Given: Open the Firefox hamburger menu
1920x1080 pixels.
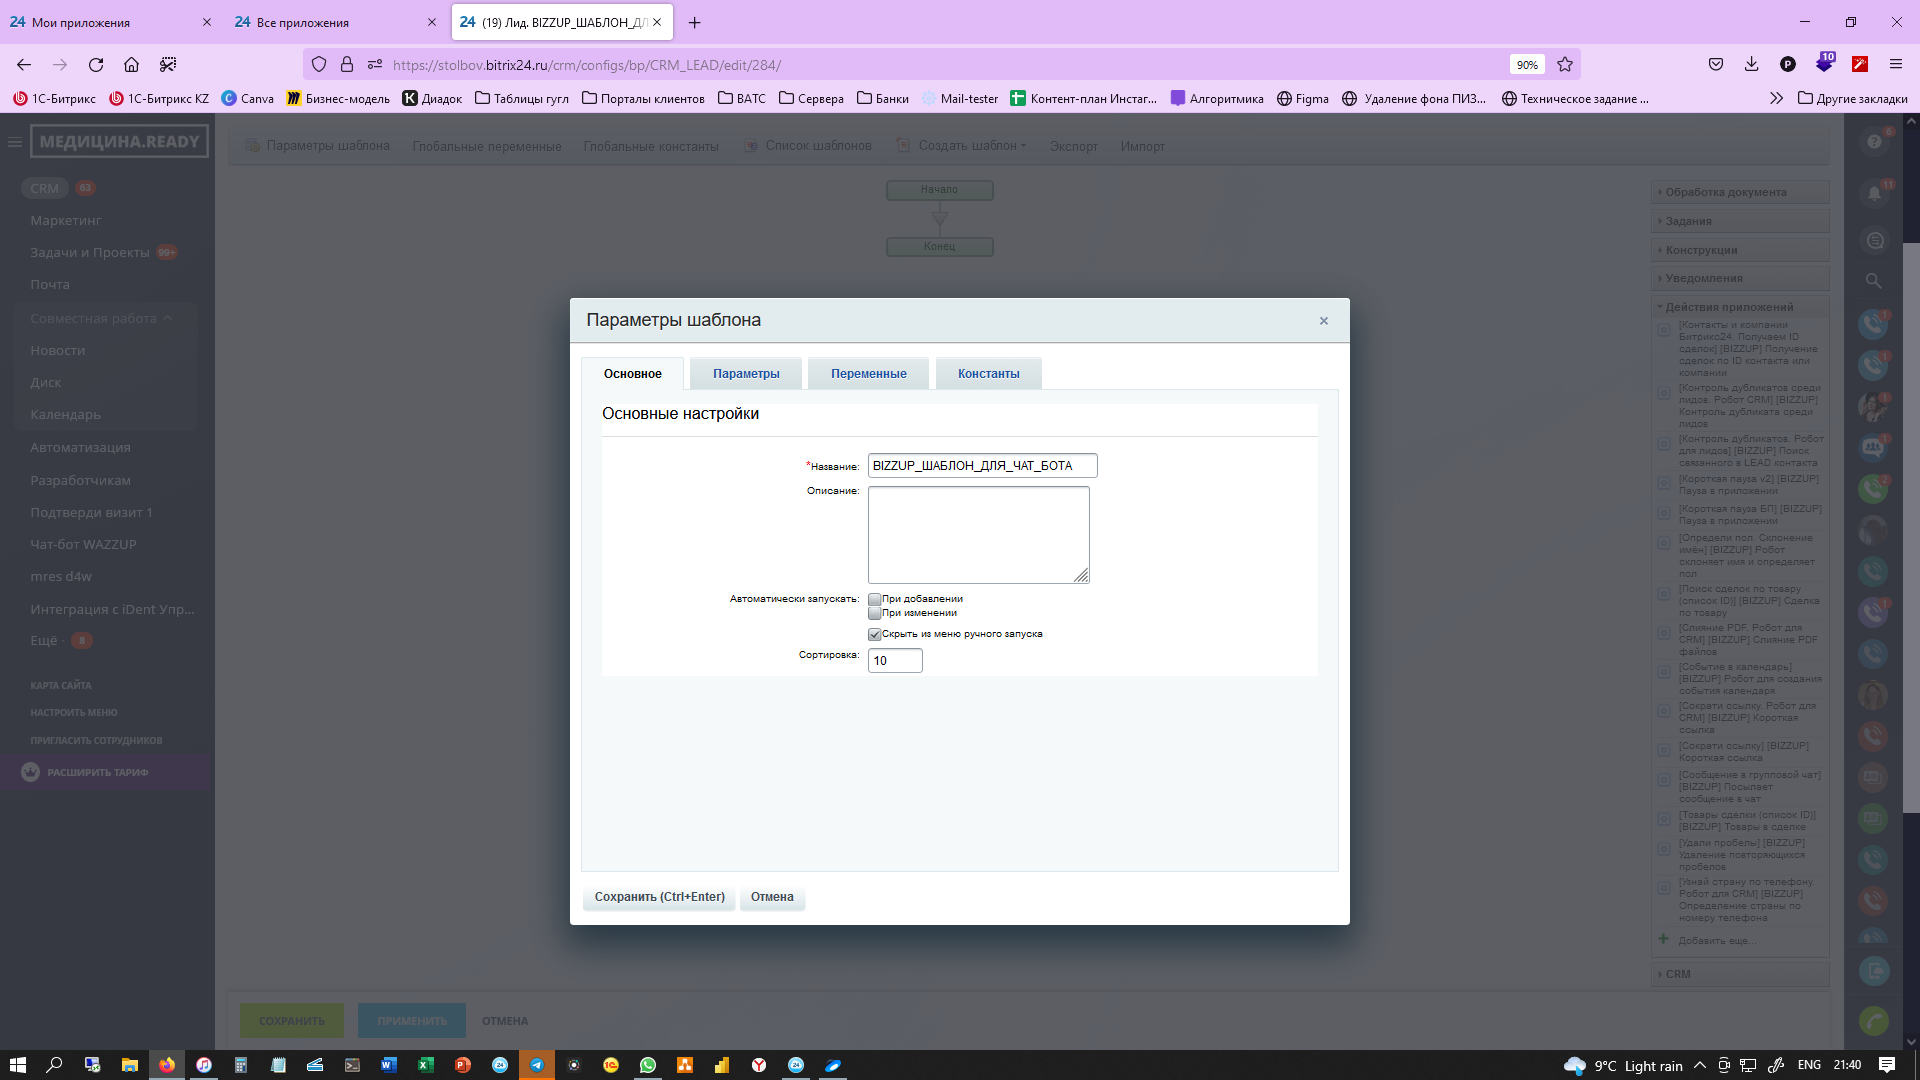Looking at the screenshot, I should pos(1895,65).
